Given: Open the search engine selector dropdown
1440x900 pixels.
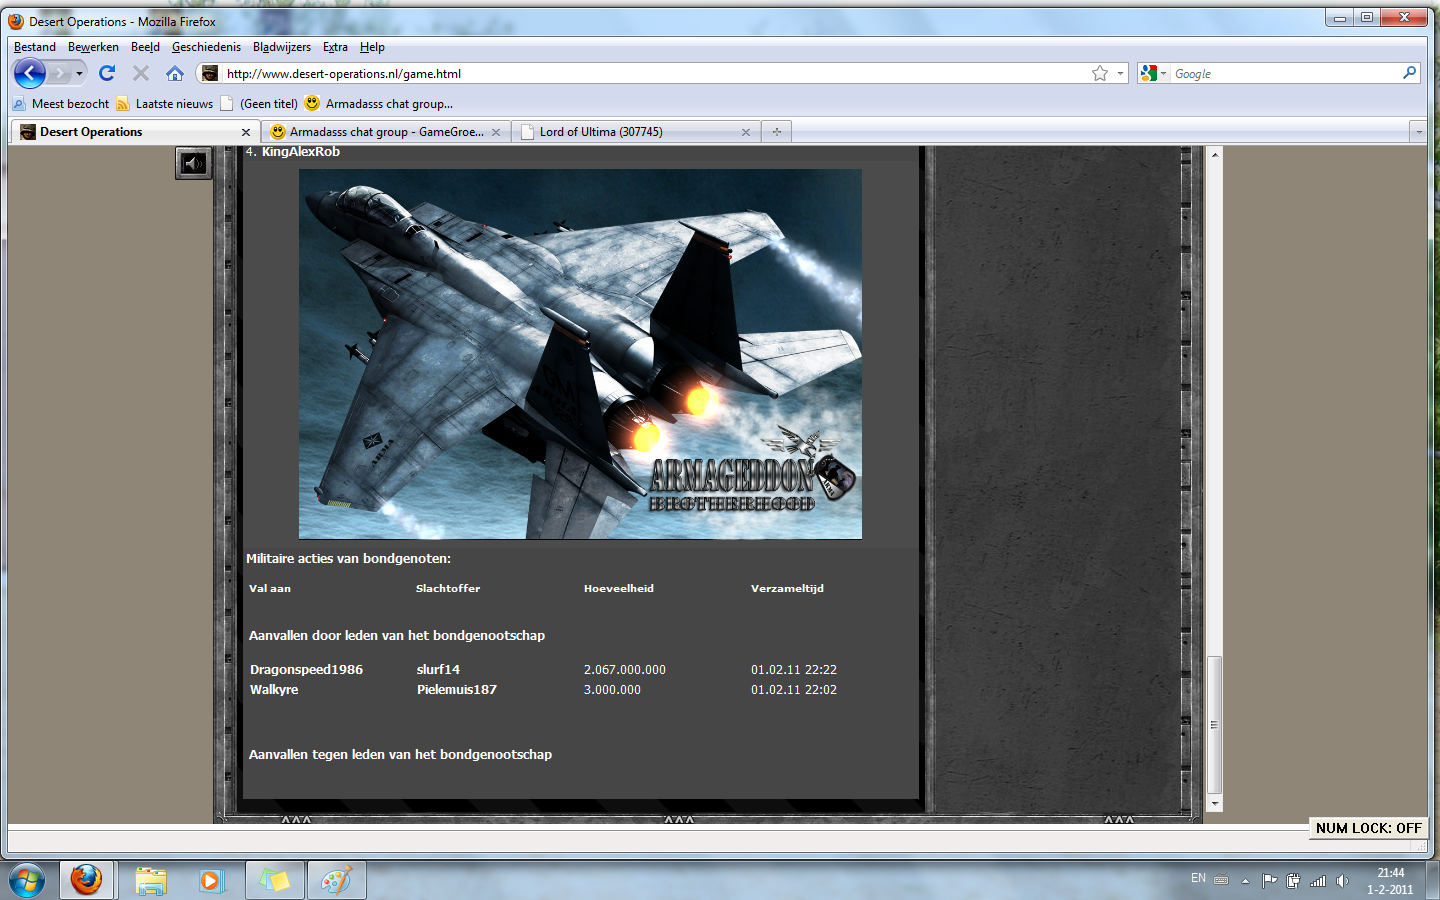Looking at the screenshot, I should pos(1153,73).
